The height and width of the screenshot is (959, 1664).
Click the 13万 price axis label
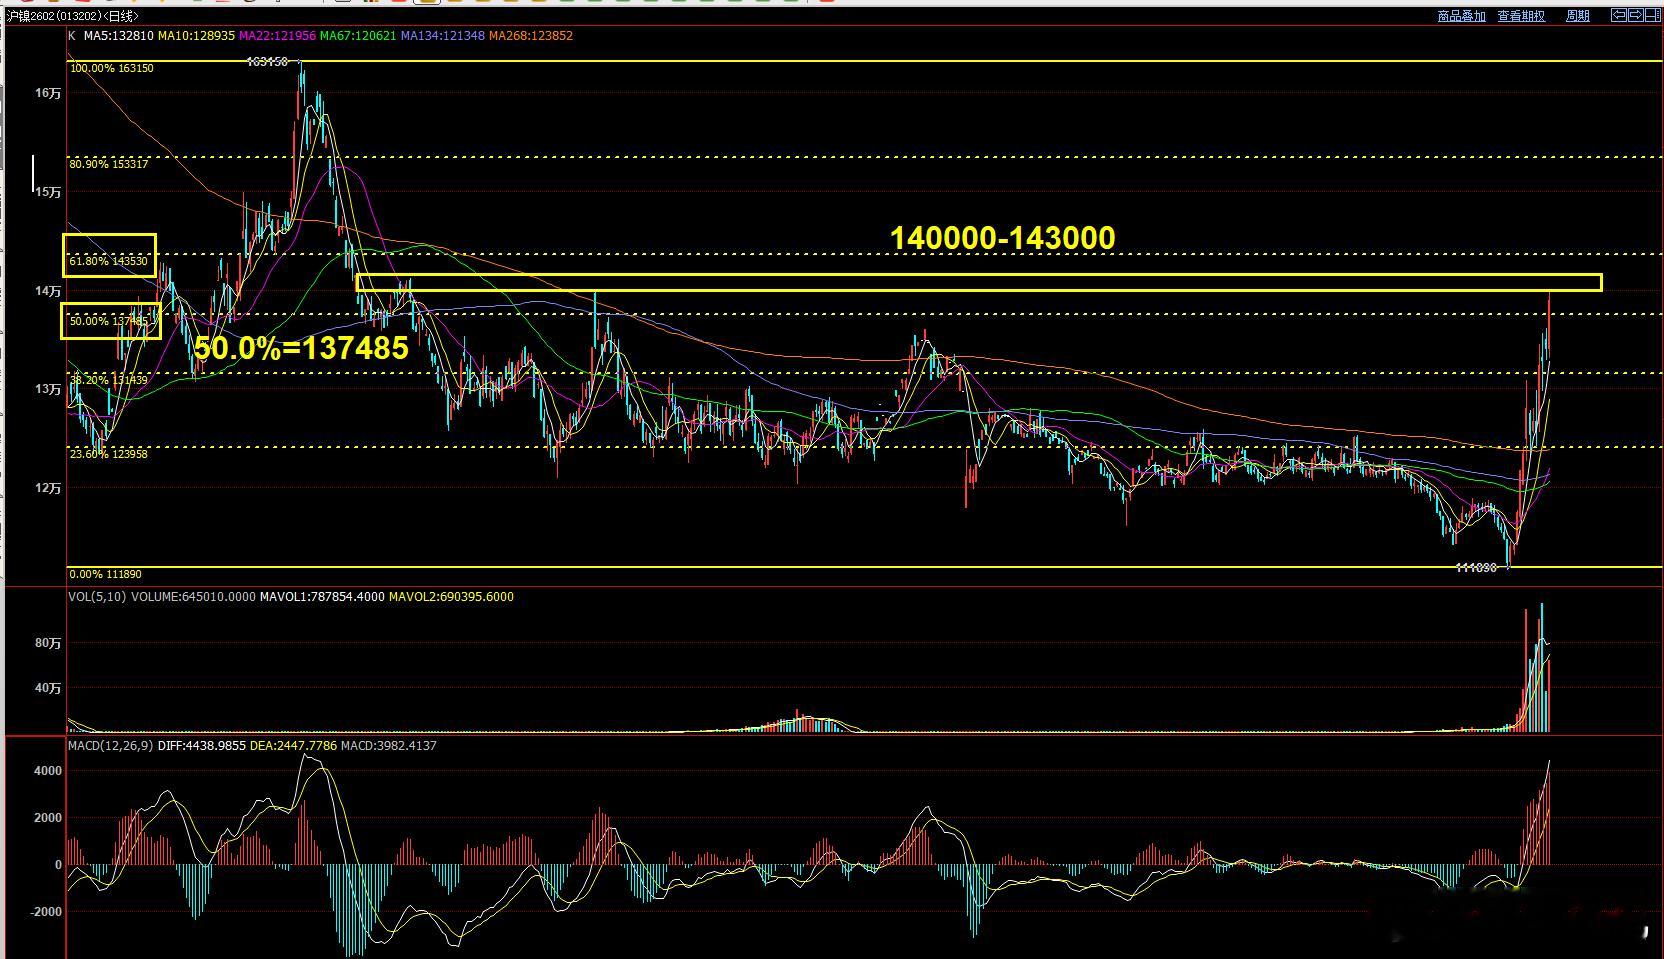pos(48,389)
